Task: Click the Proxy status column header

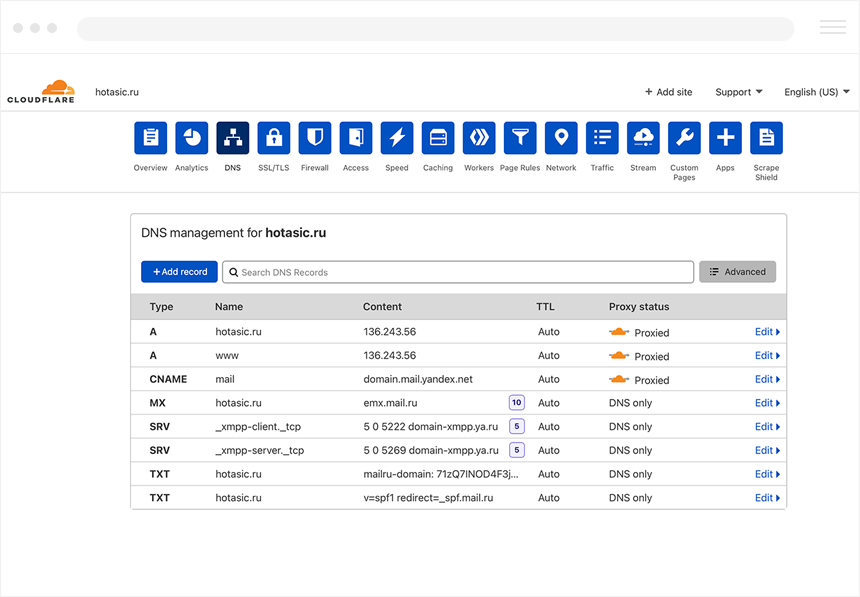Action: (x=639, y=307)
